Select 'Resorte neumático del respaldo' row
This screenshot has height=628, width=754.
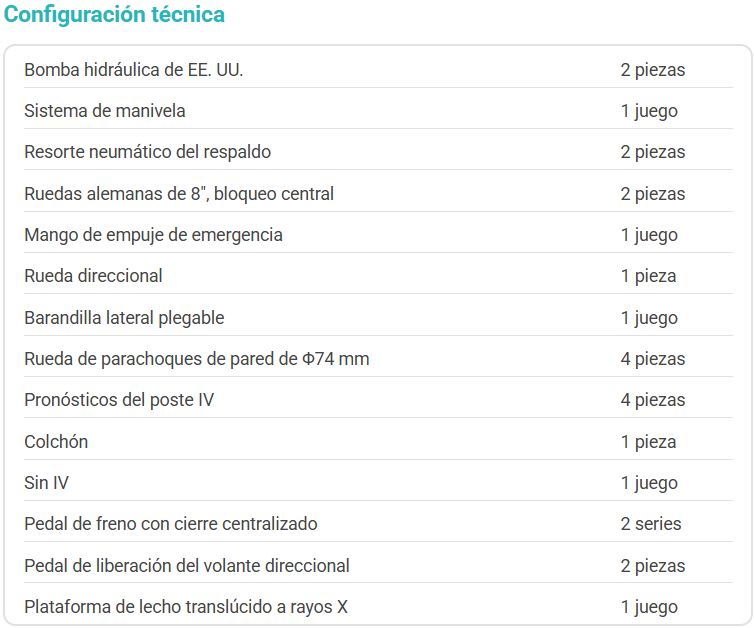148,152
